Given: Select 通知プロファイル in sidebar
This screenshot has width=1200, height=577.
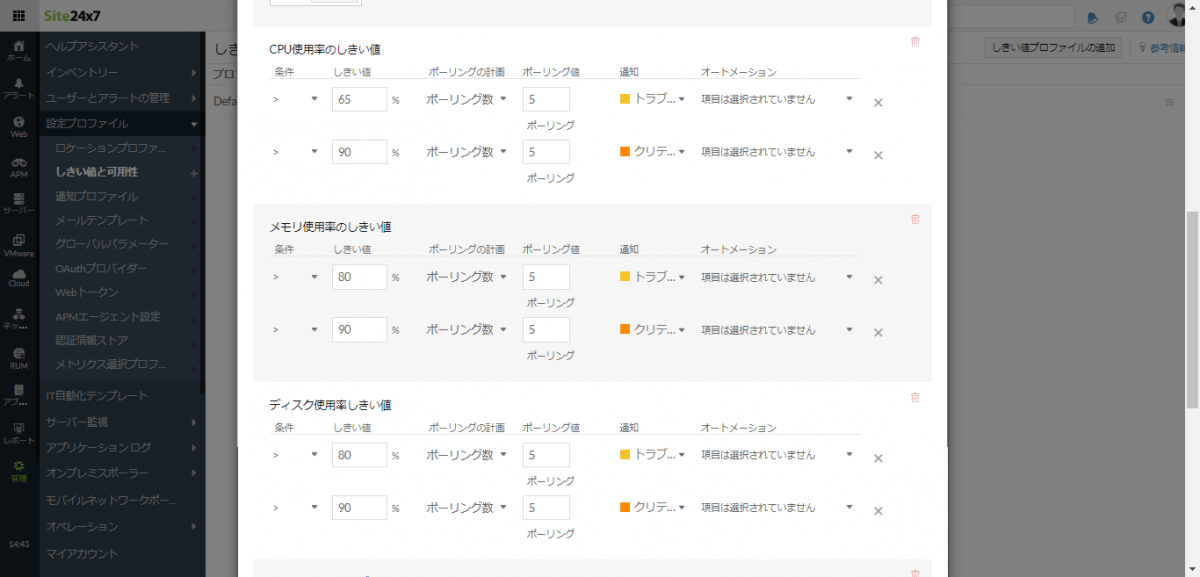Looking at the screenshot, I should [97, 197].
